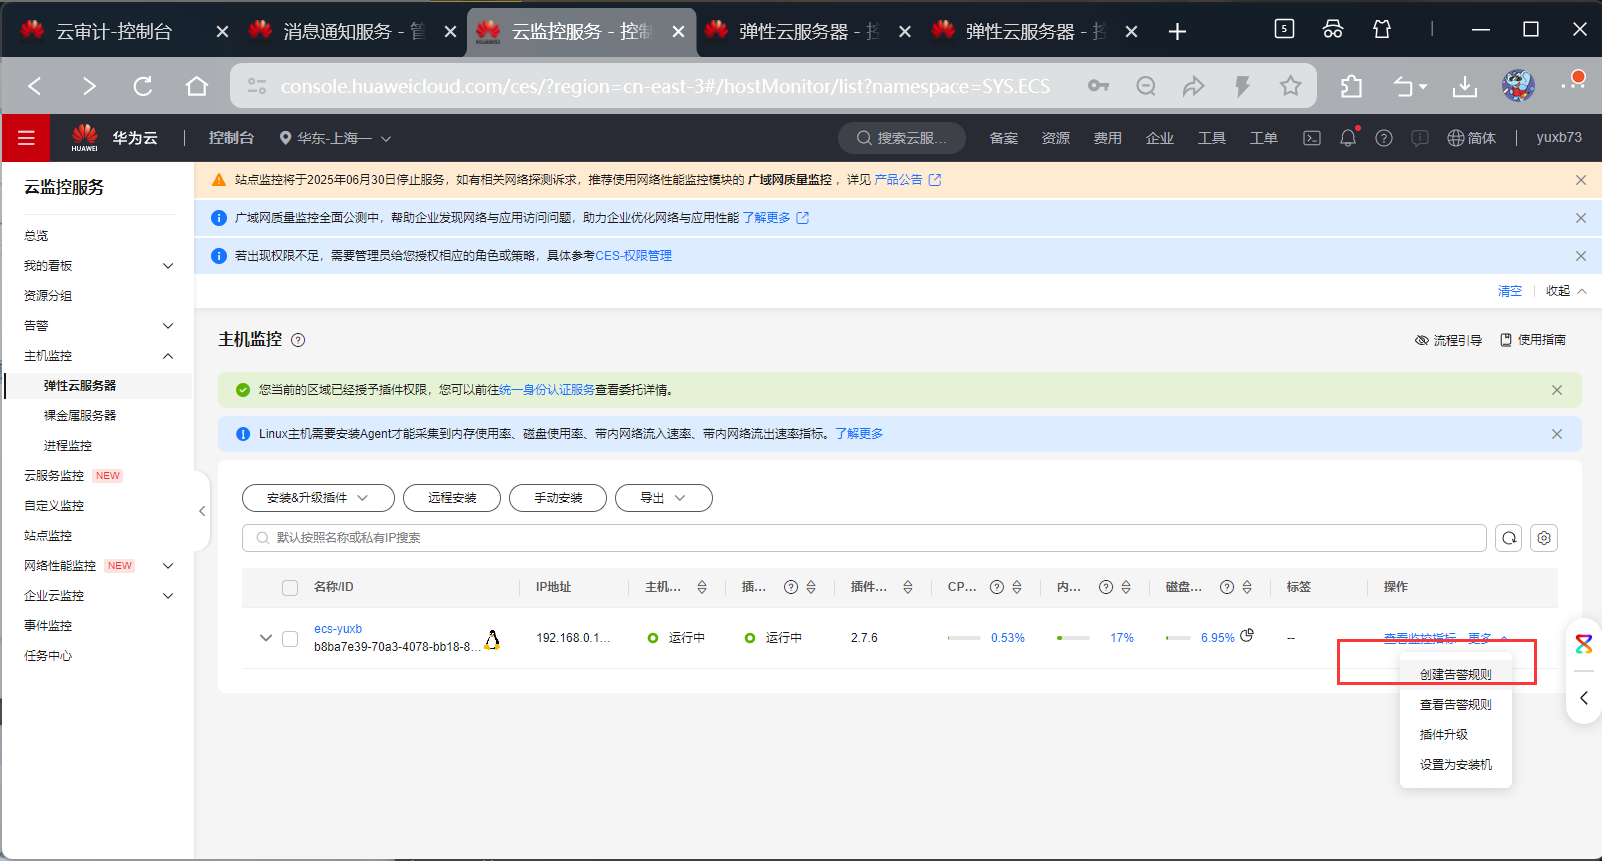Open 流程引导 guide

1448,340
